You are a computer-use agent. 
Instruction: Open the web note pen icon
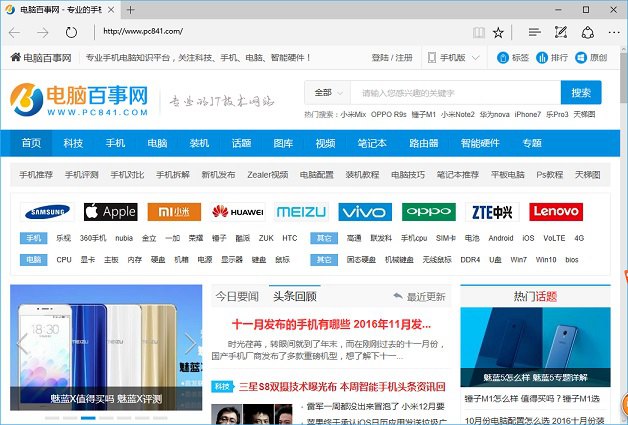(x=561, y=32)
